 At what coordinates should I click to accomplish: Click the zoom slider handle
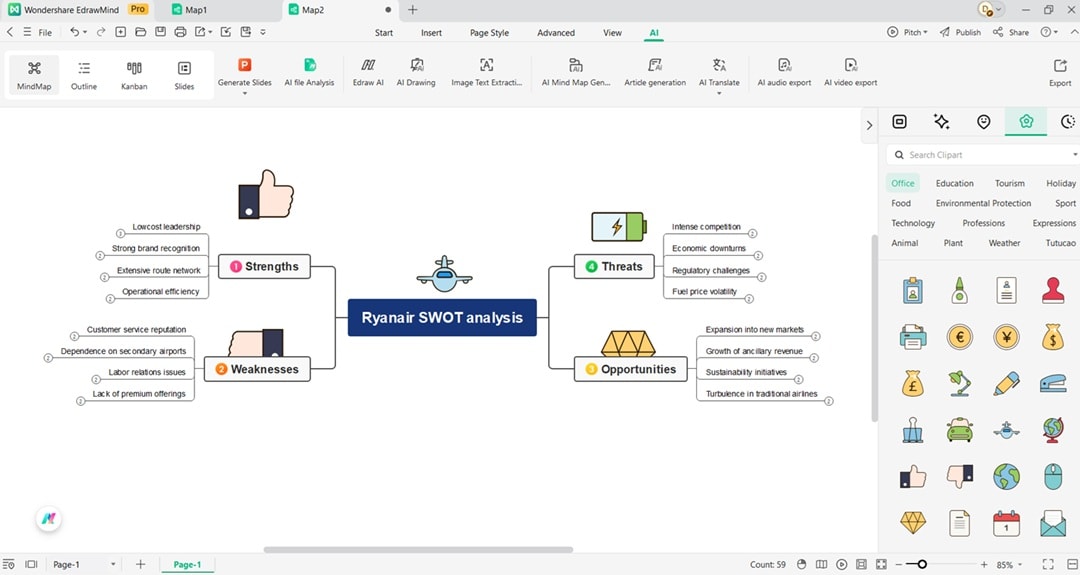tap(922, 564)
